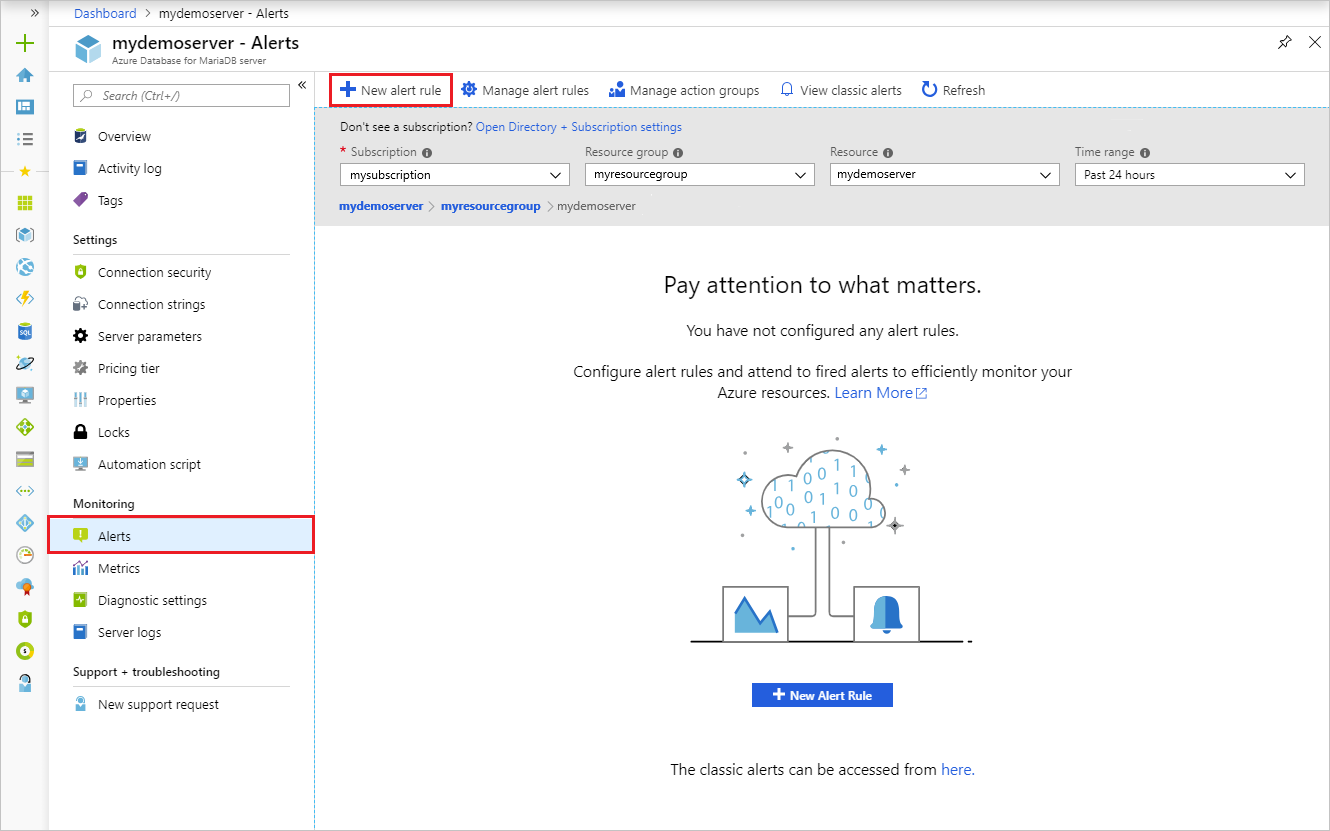Open SQL databases icon in sidebar
This screenshot has width=1330, height=831.
[x=25, y=331]
